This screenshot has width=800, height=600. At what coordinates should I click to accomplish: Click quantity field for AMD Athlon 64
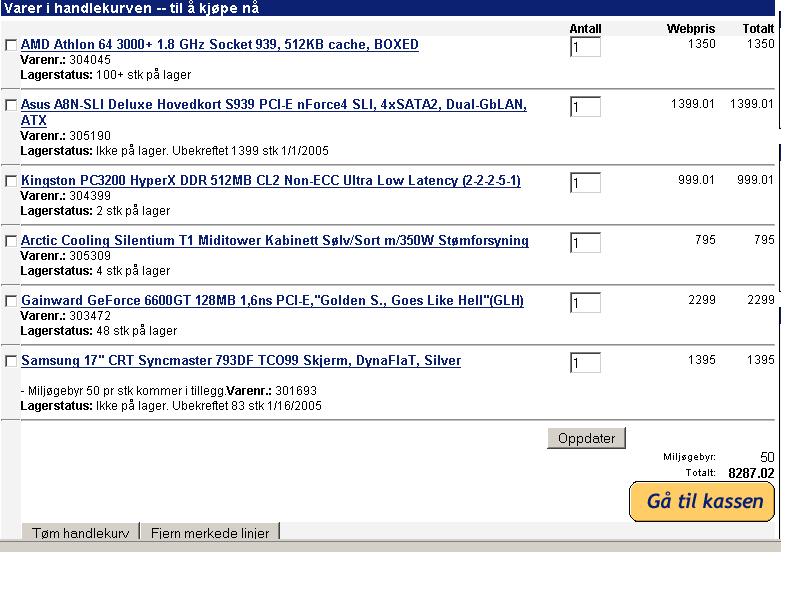coord(585,47)
